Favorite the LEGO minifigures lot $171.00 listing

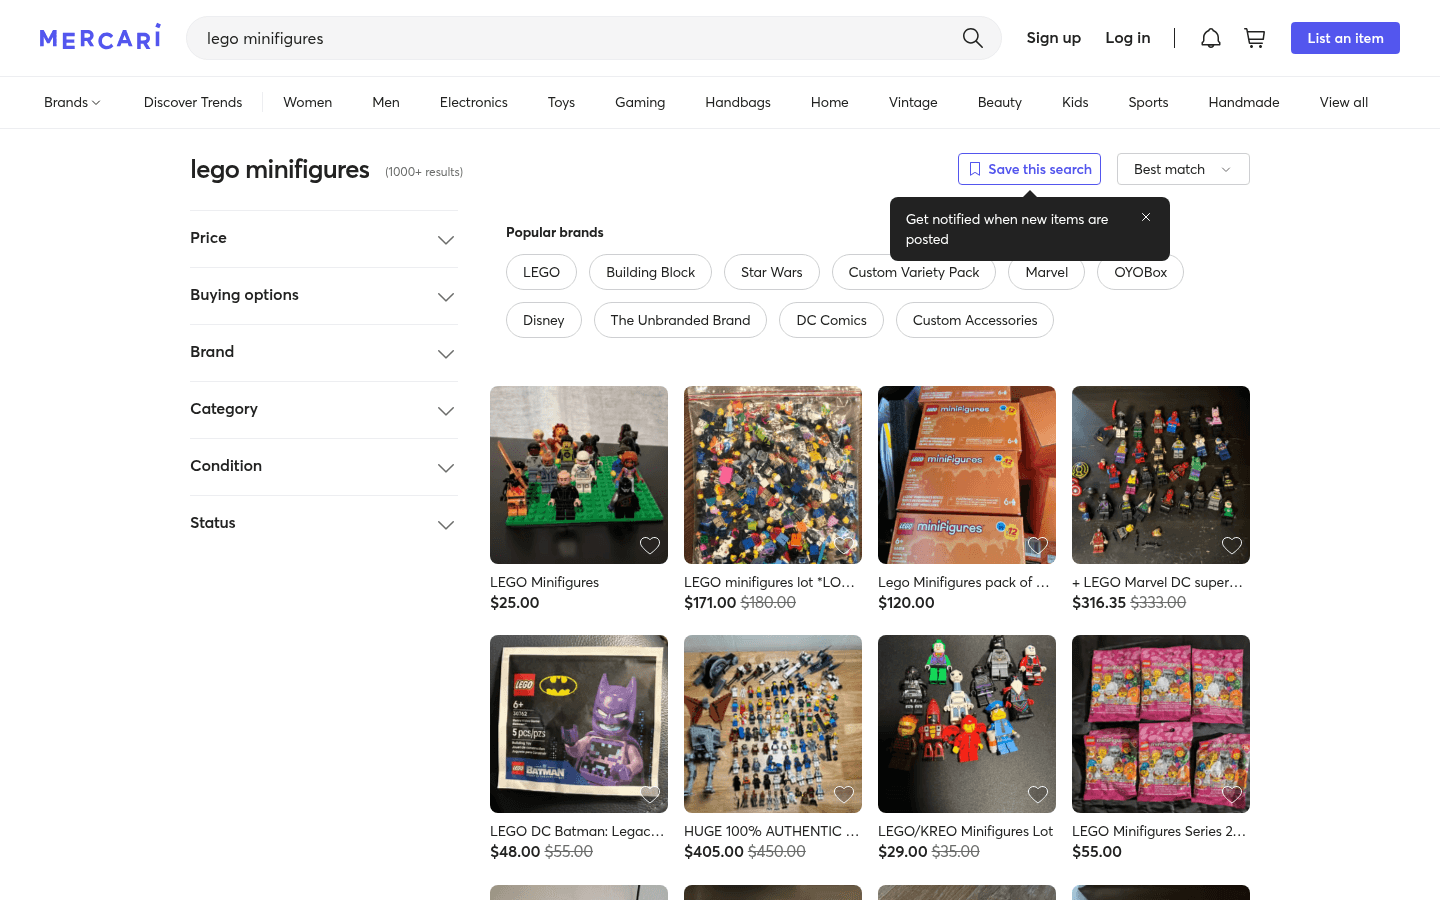click(x=844, y=545)
